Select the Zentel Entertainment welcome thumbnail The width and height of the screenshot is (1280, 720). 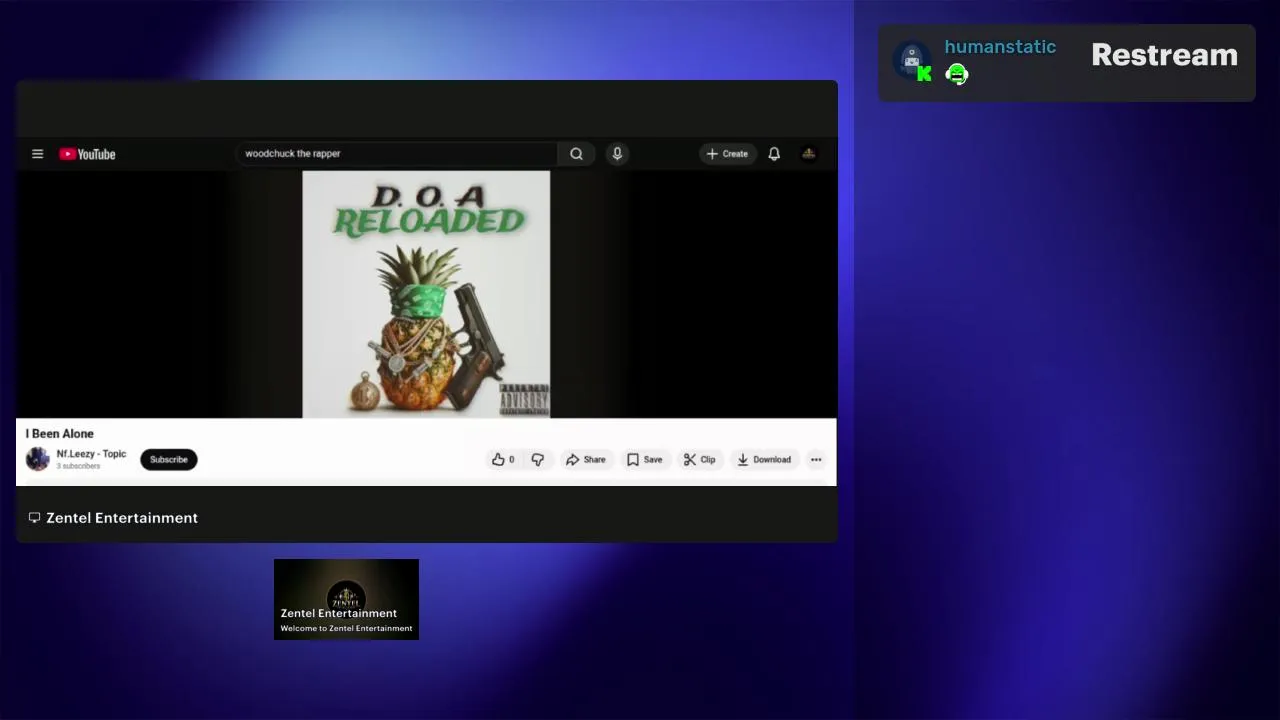click(x=346, y=599)
